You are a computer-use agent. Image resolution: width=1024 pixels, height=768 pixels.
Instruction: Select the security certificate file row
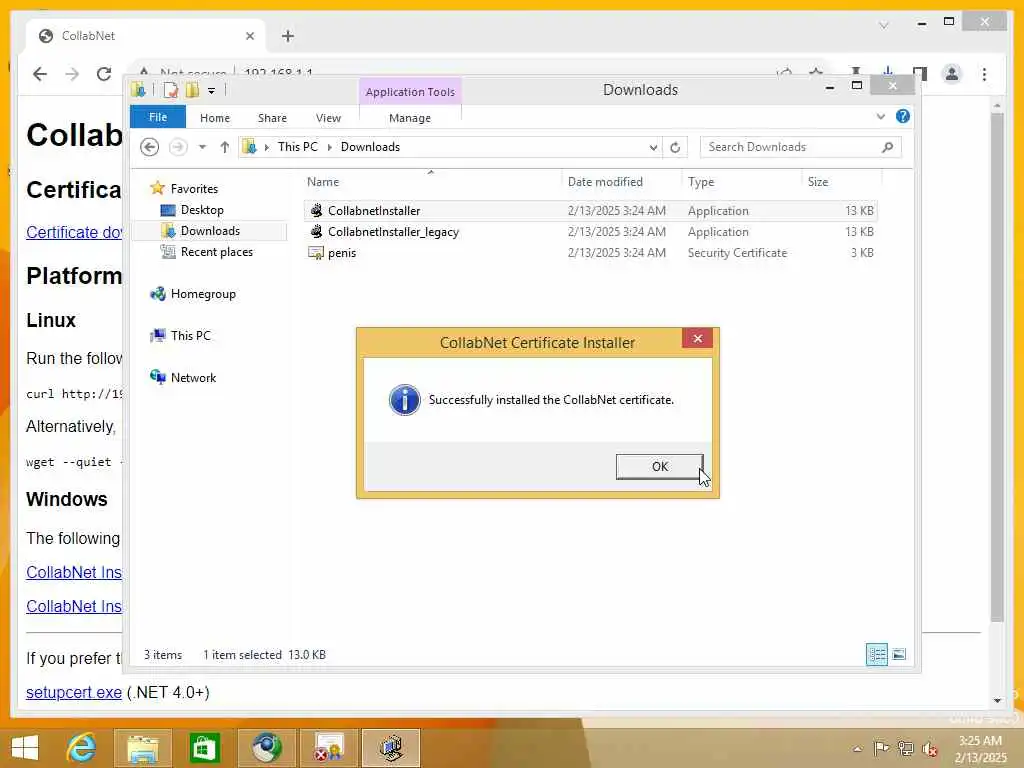pos(591,253)
